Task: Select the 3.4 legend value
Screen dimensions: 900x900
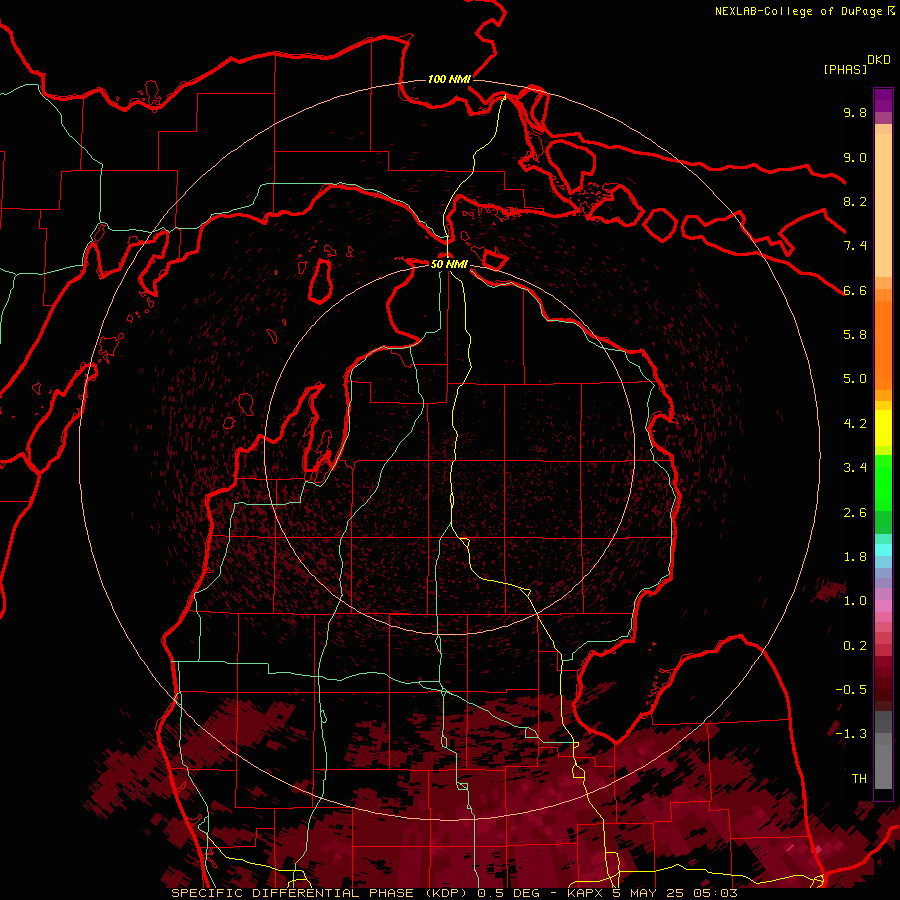Action: pos(855,468)
